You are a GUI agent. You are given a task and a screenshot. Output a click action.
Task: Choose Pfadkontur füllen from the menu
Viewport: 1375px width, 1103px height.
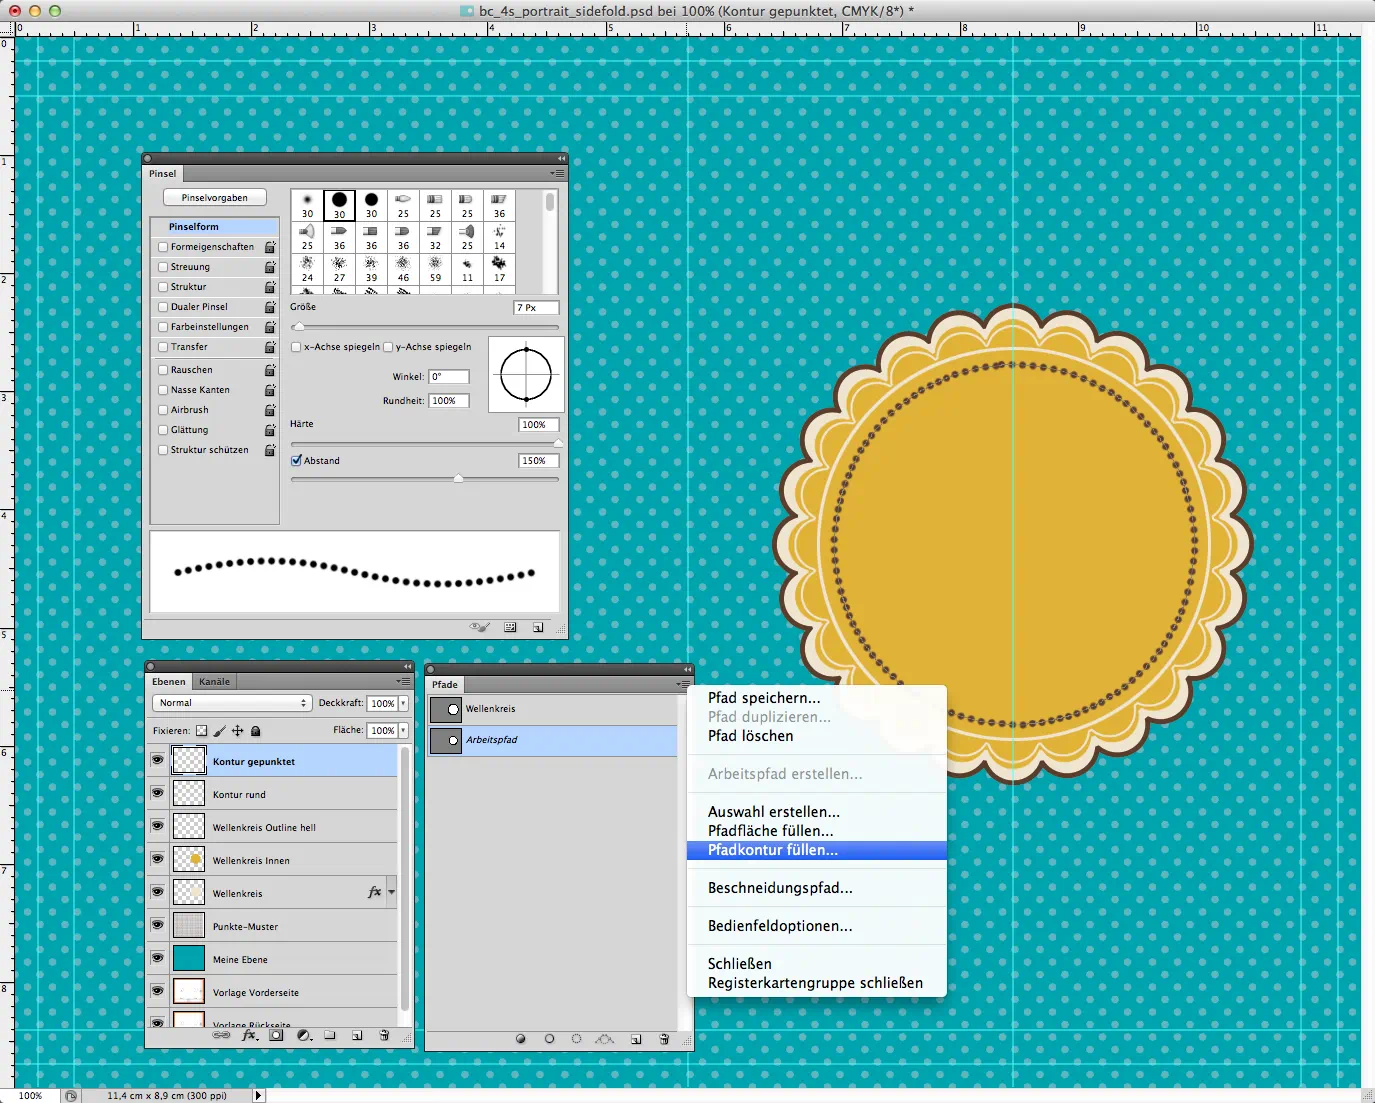[772, 850]
